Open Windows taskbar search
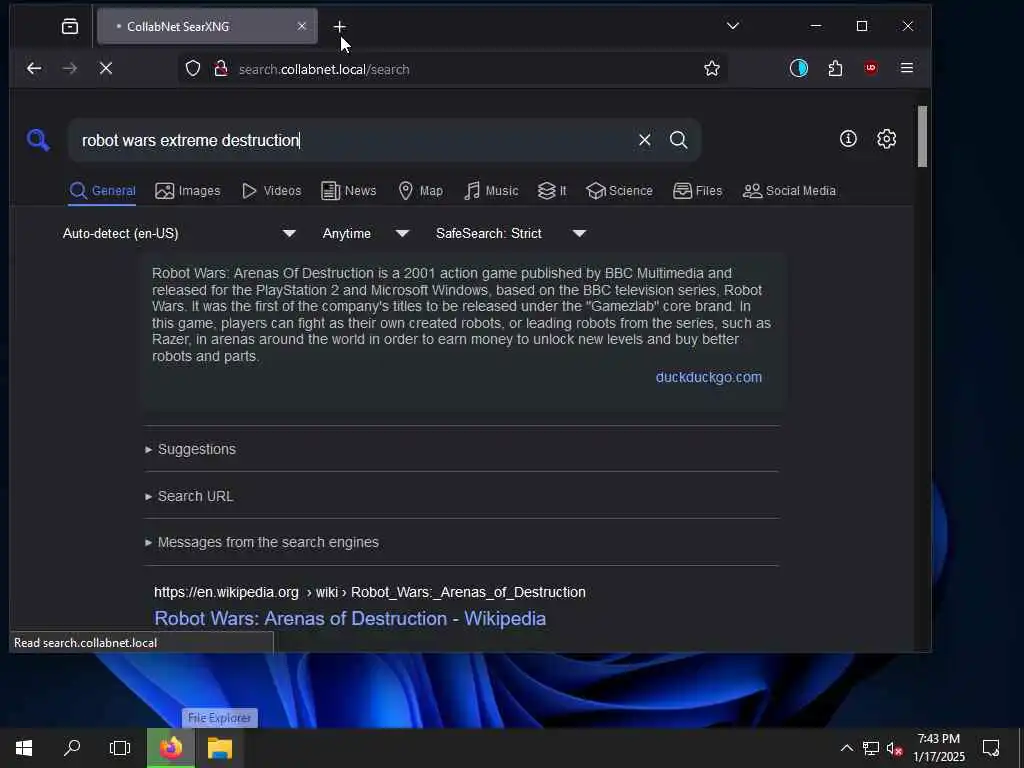This screenshot has width=1024, height=768. [x=72, y=748]
